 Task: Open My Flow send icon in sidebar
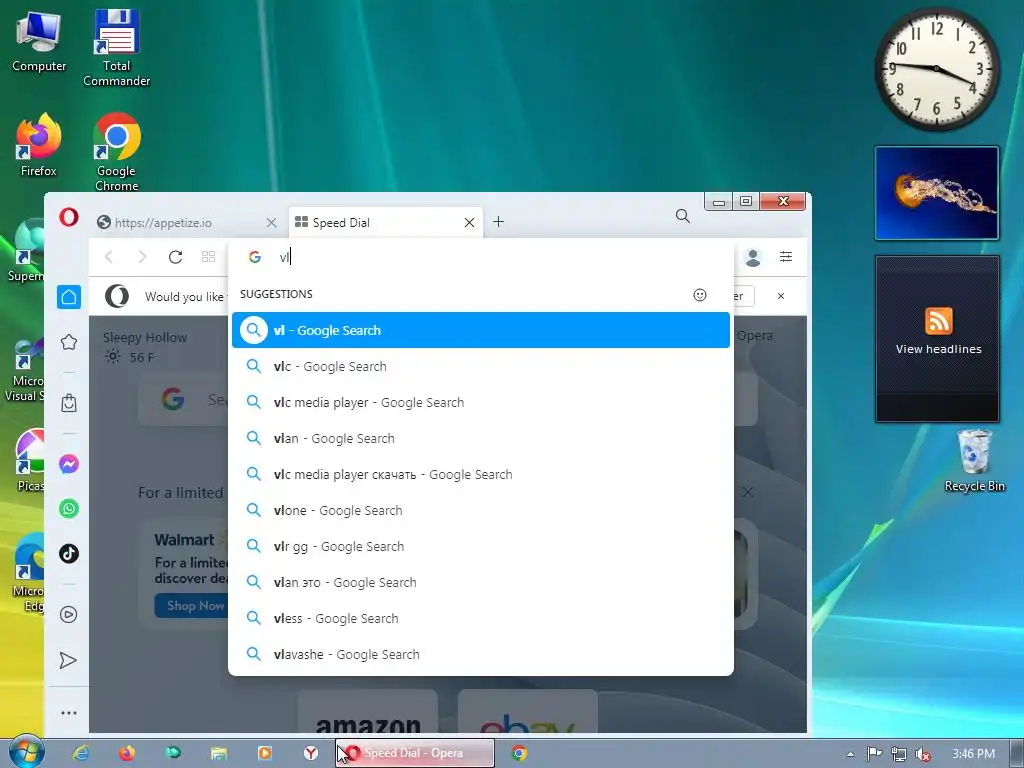pos(68,660)
